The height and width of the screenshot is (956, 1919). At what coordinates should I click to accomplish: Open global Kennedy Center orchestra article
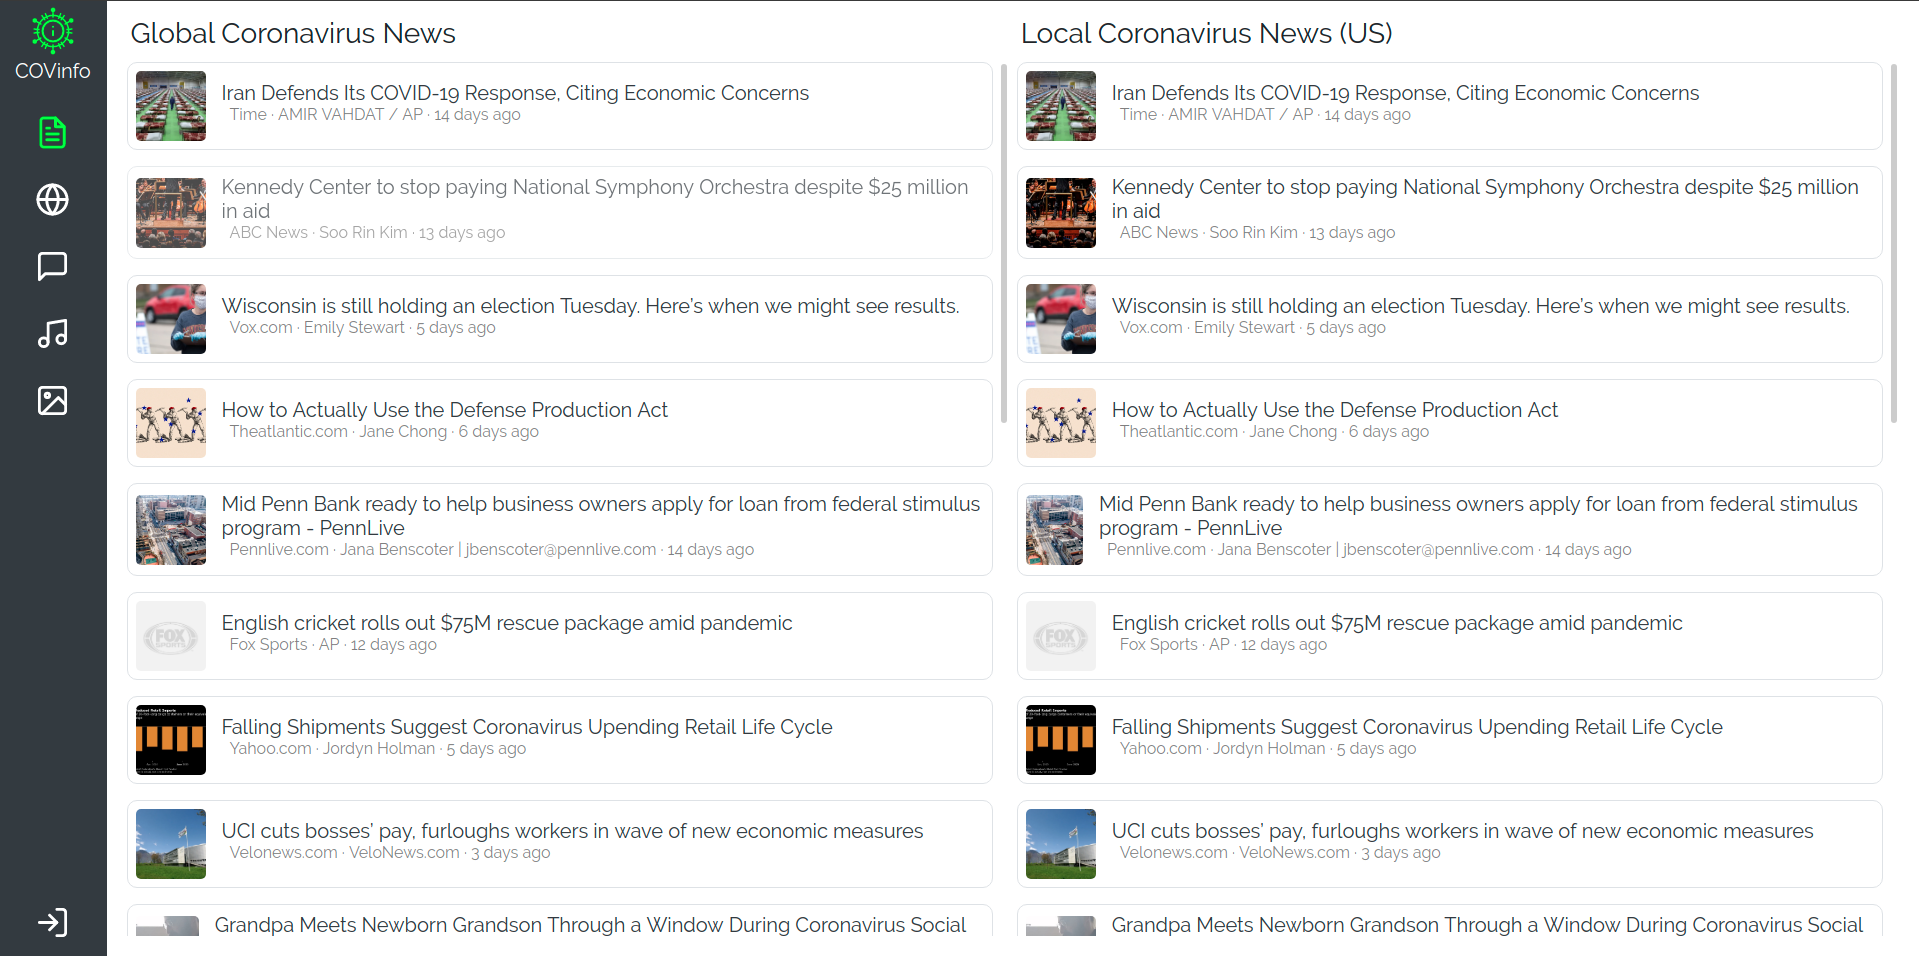point(560,212)
